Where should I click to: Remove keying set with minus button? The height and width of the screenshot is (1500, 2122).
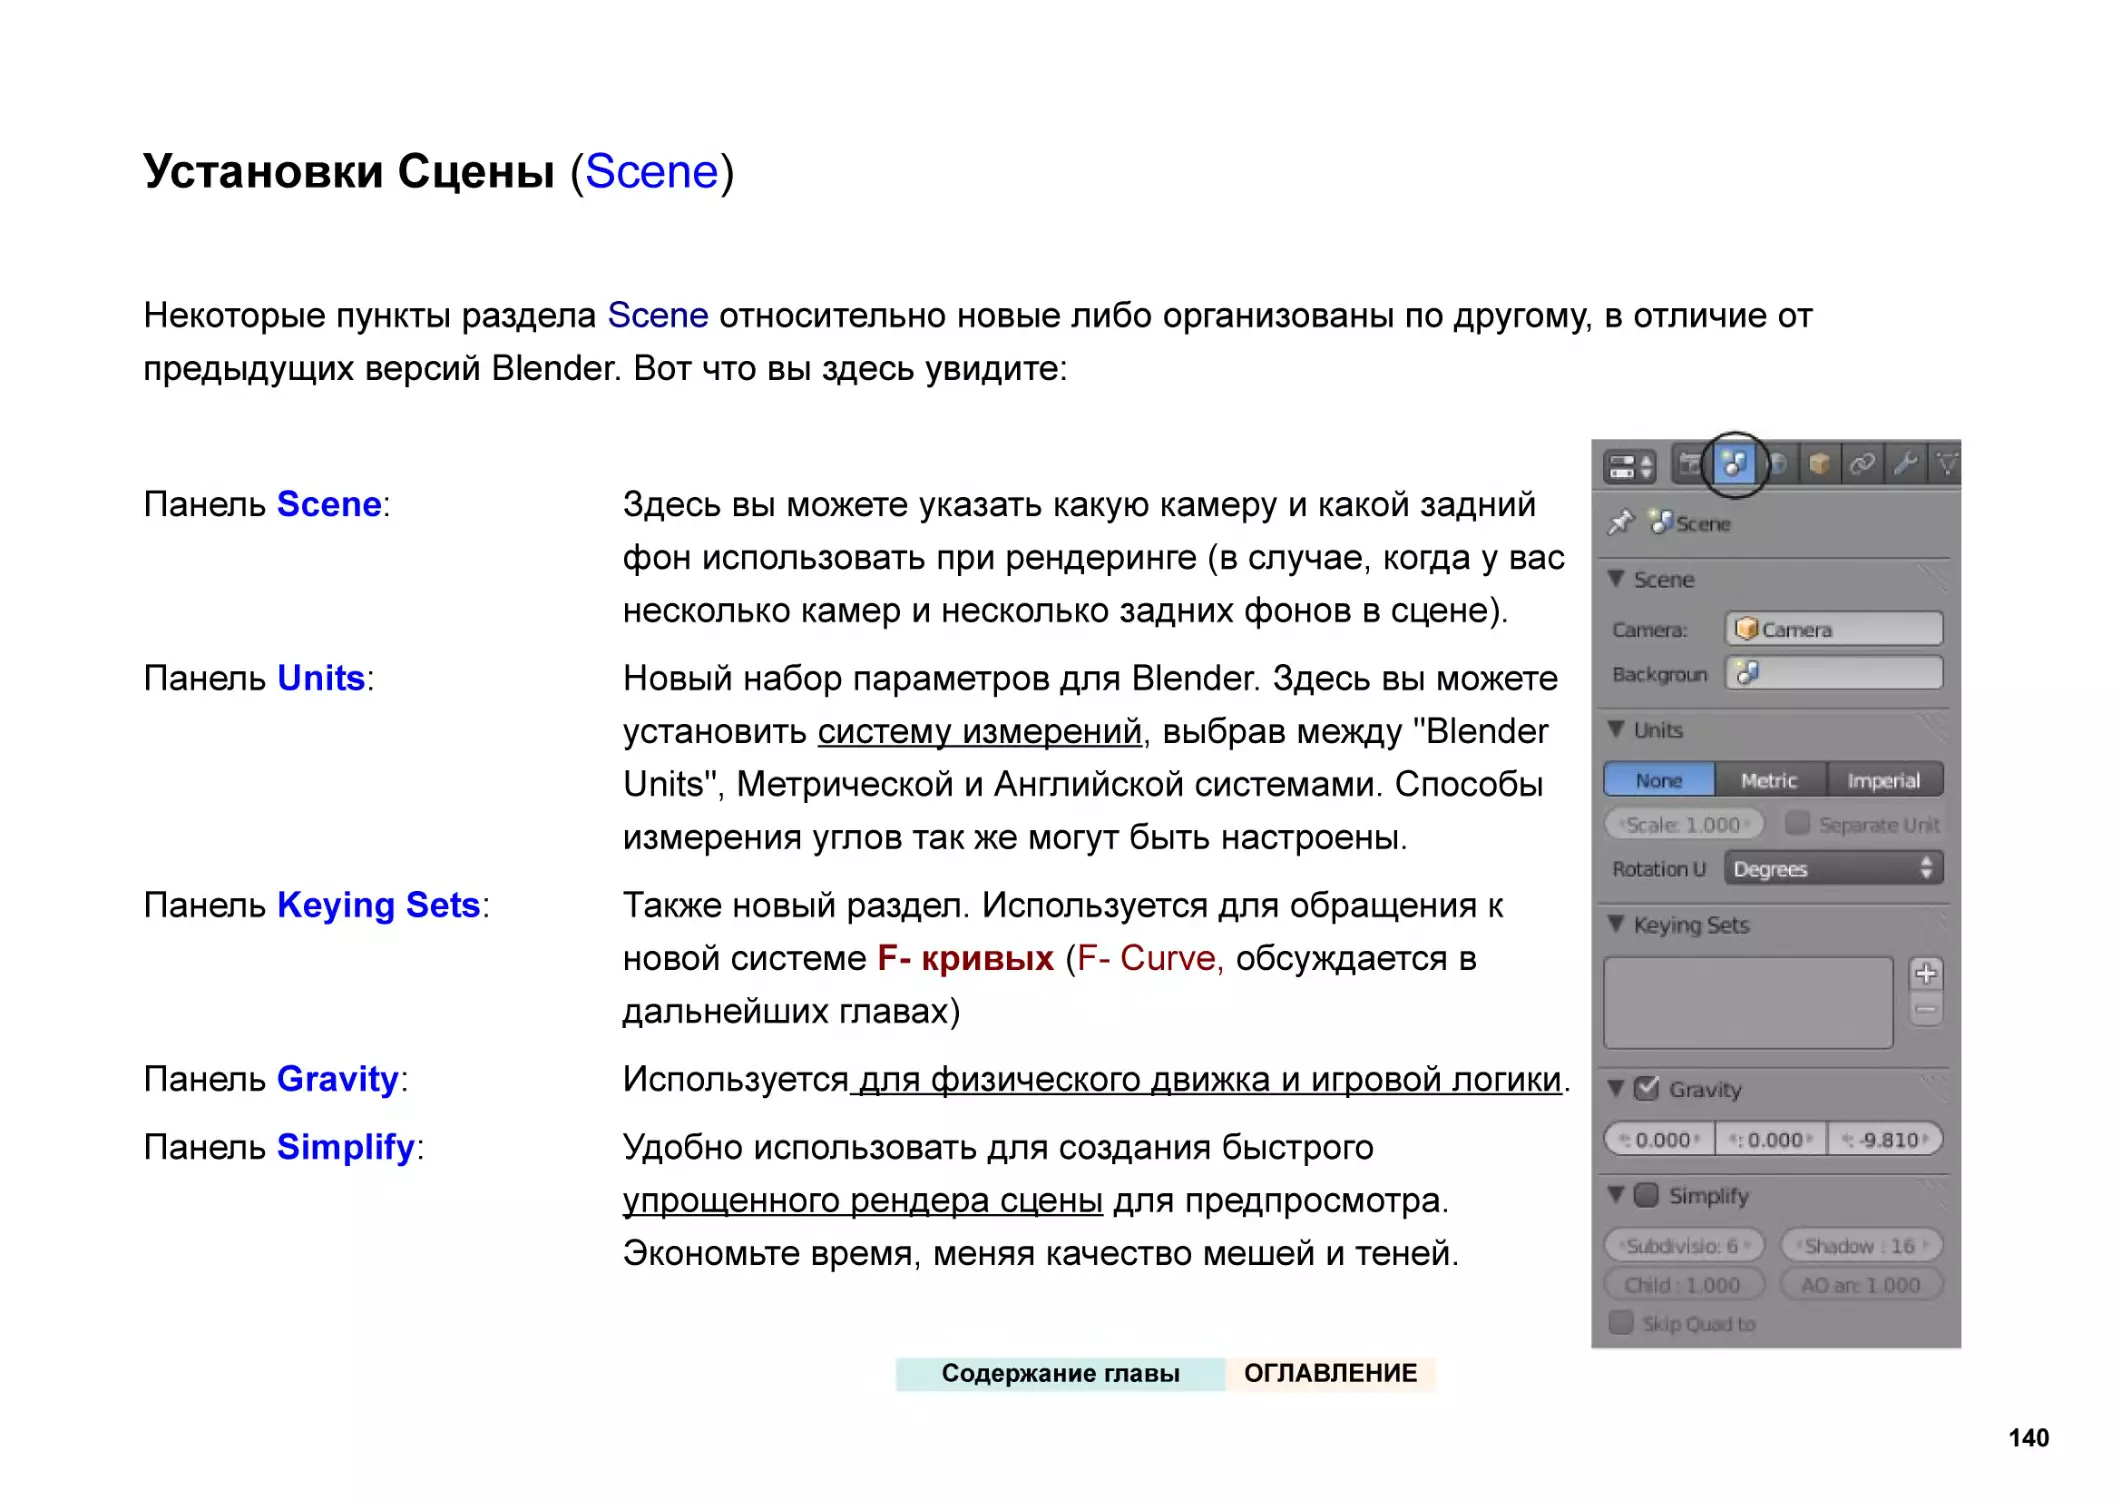1926,1009
